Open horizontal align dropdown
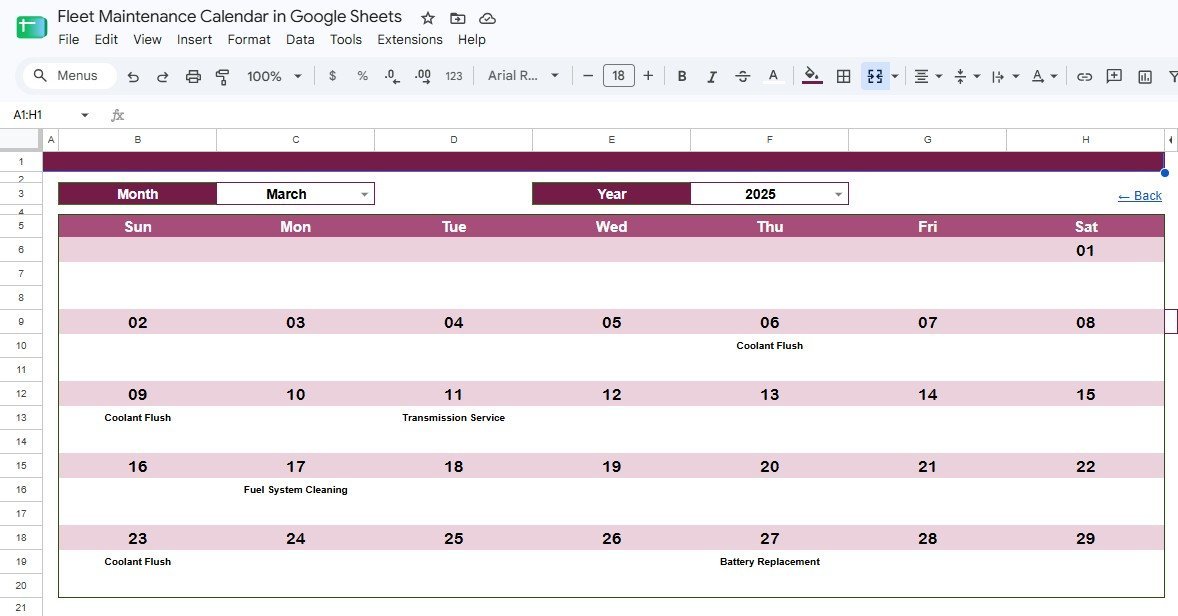The height and width of the screenshot is (616, 1178). click(x=928, y=76)
